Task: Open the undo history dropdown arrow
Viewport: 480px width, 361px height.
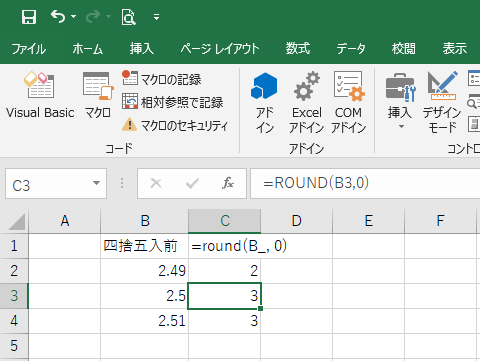Action: pyautogui.click(x=74, y=16)
